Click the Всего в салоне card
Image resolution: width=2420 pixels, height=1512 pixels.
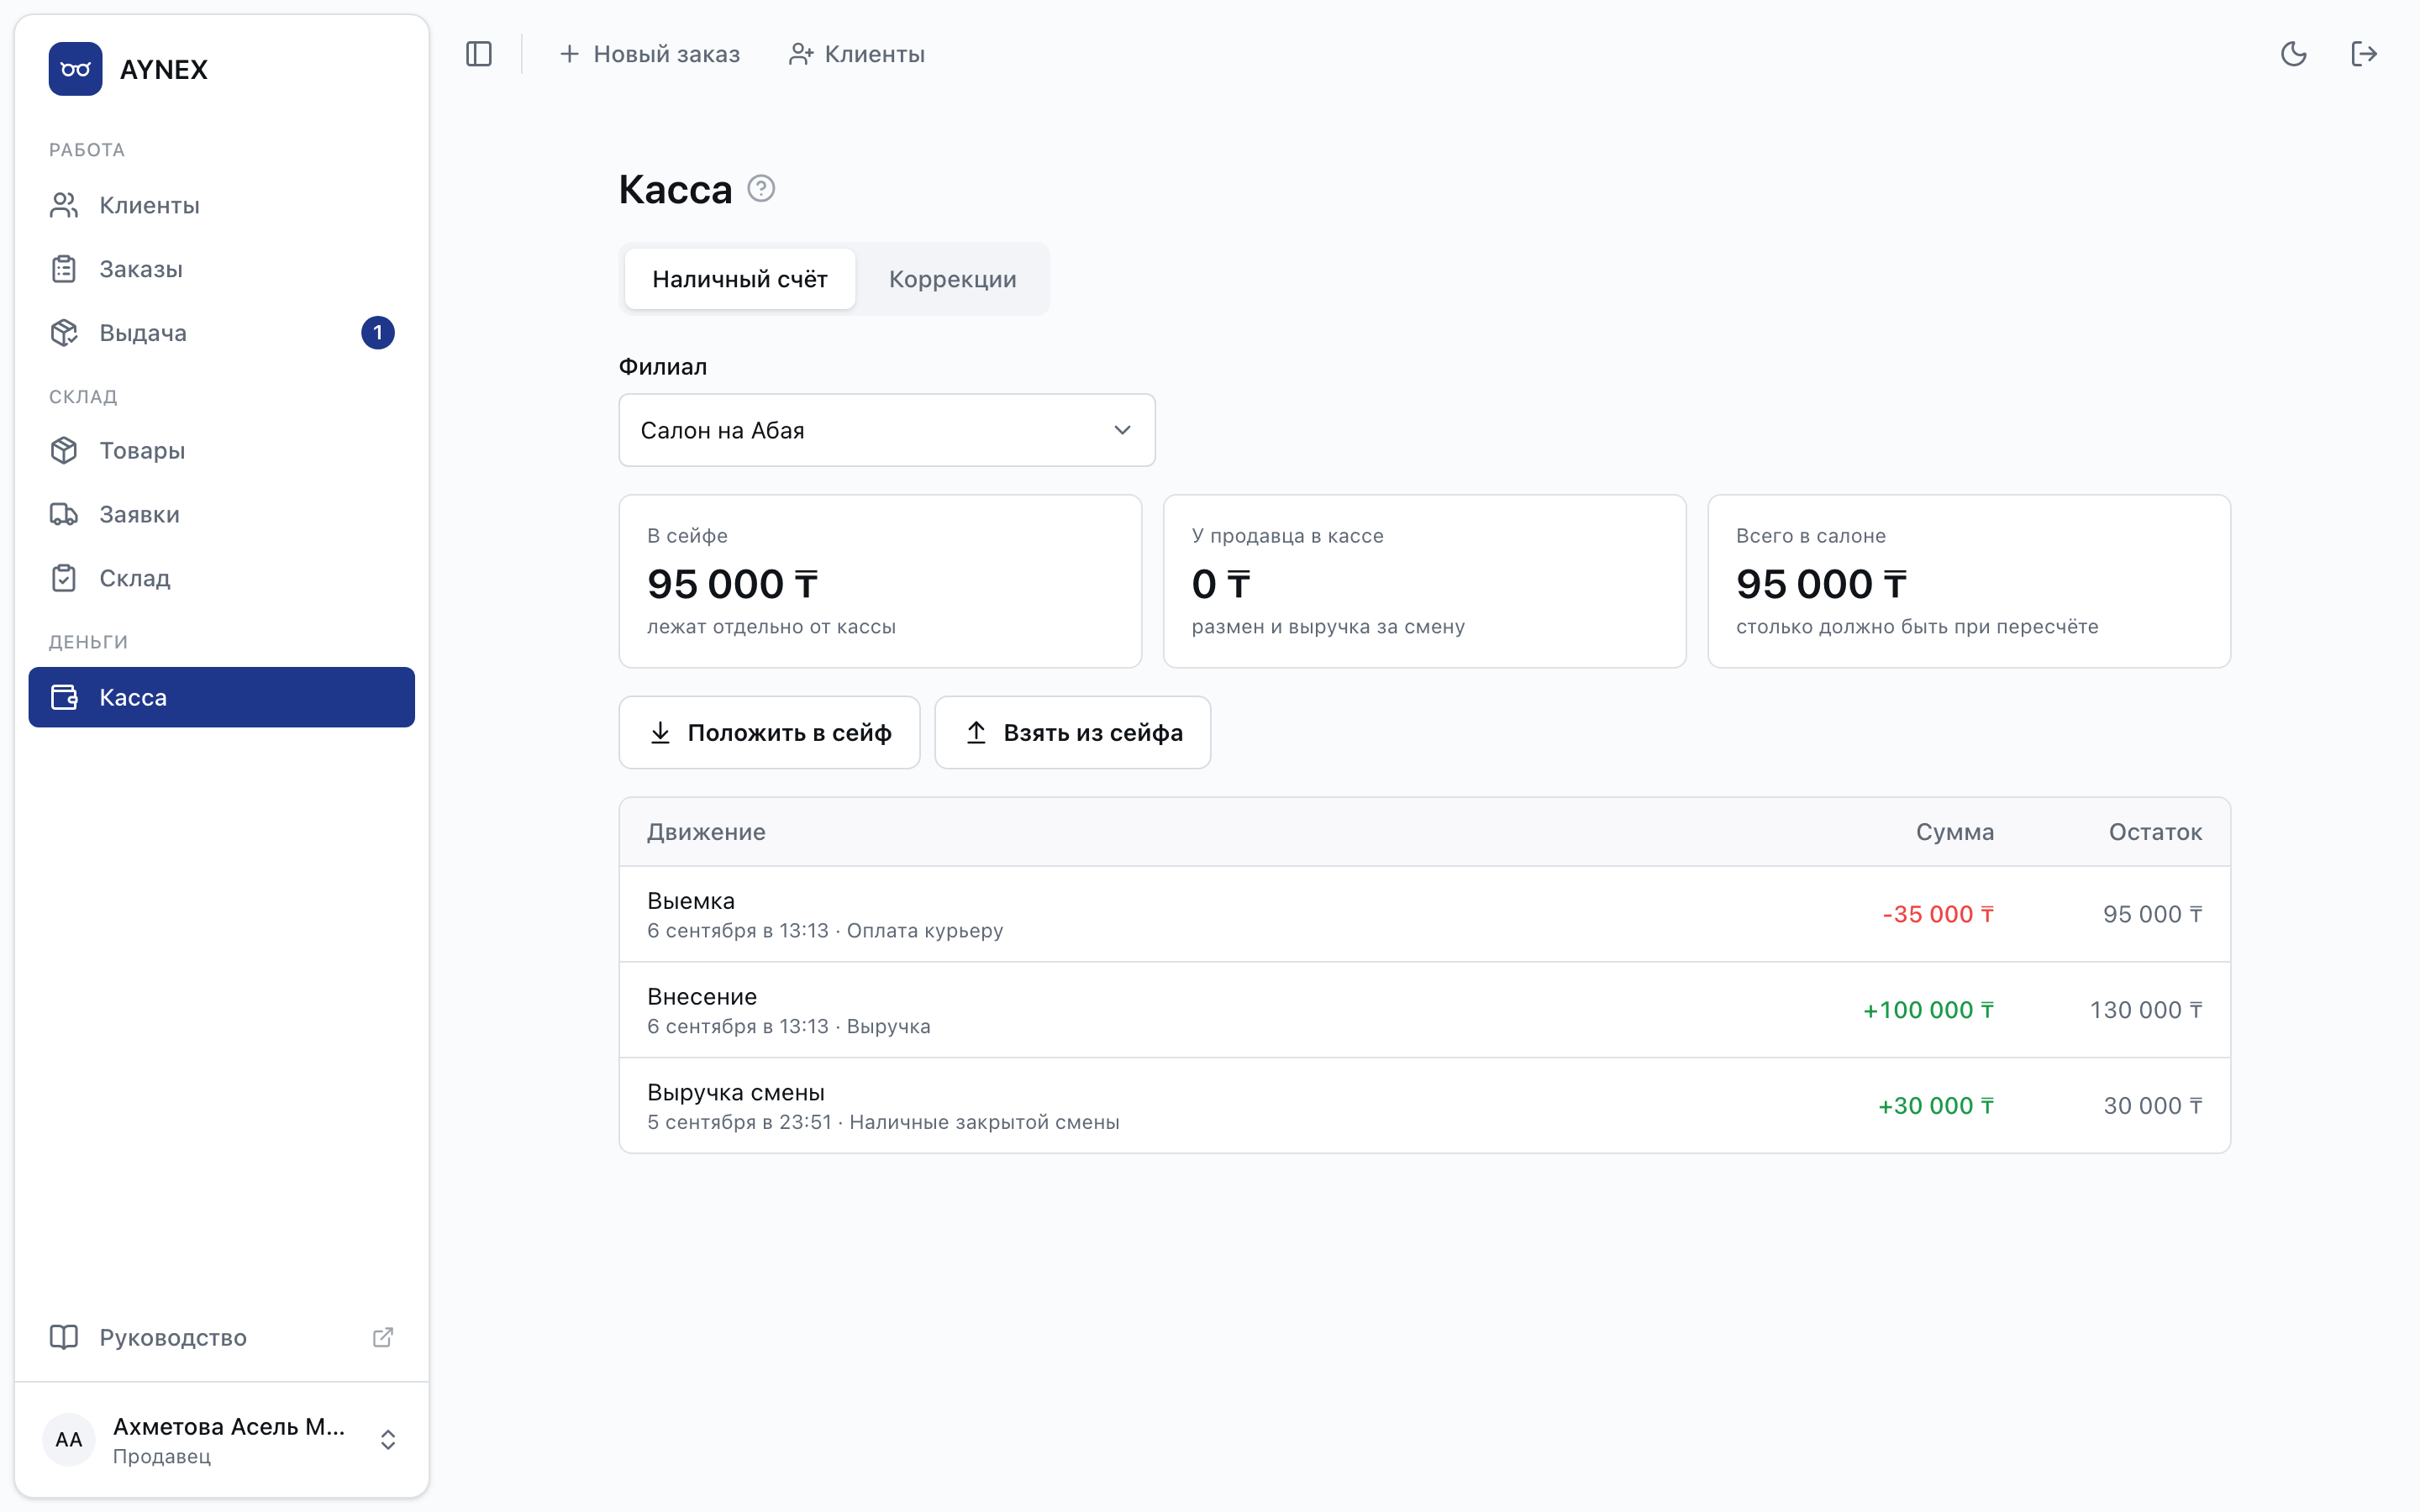(x=1968, y=581)
